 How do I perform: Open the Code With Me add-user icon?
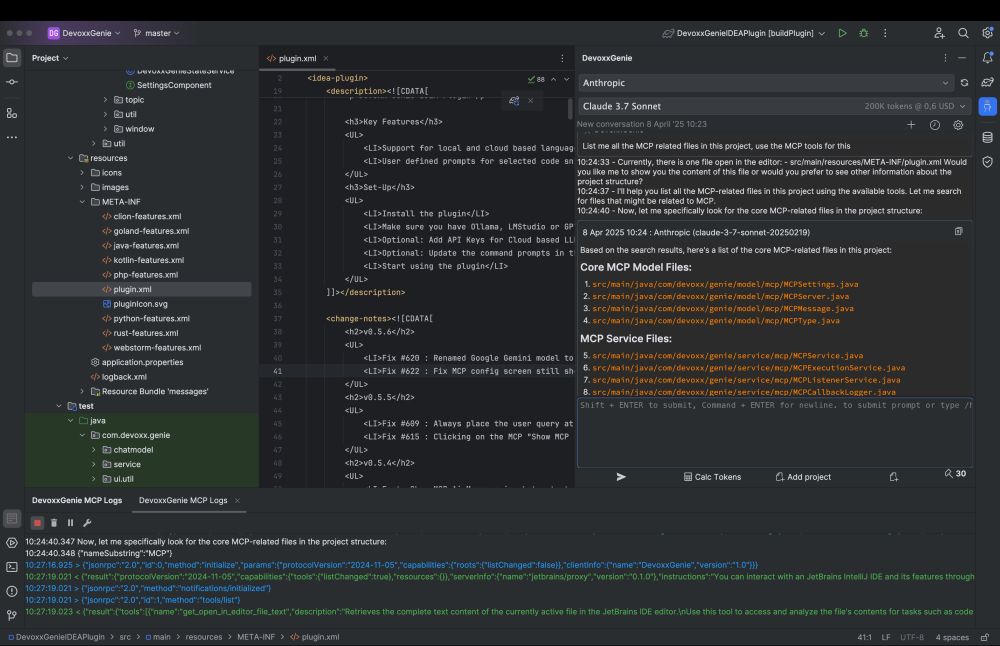coord(939,33)
